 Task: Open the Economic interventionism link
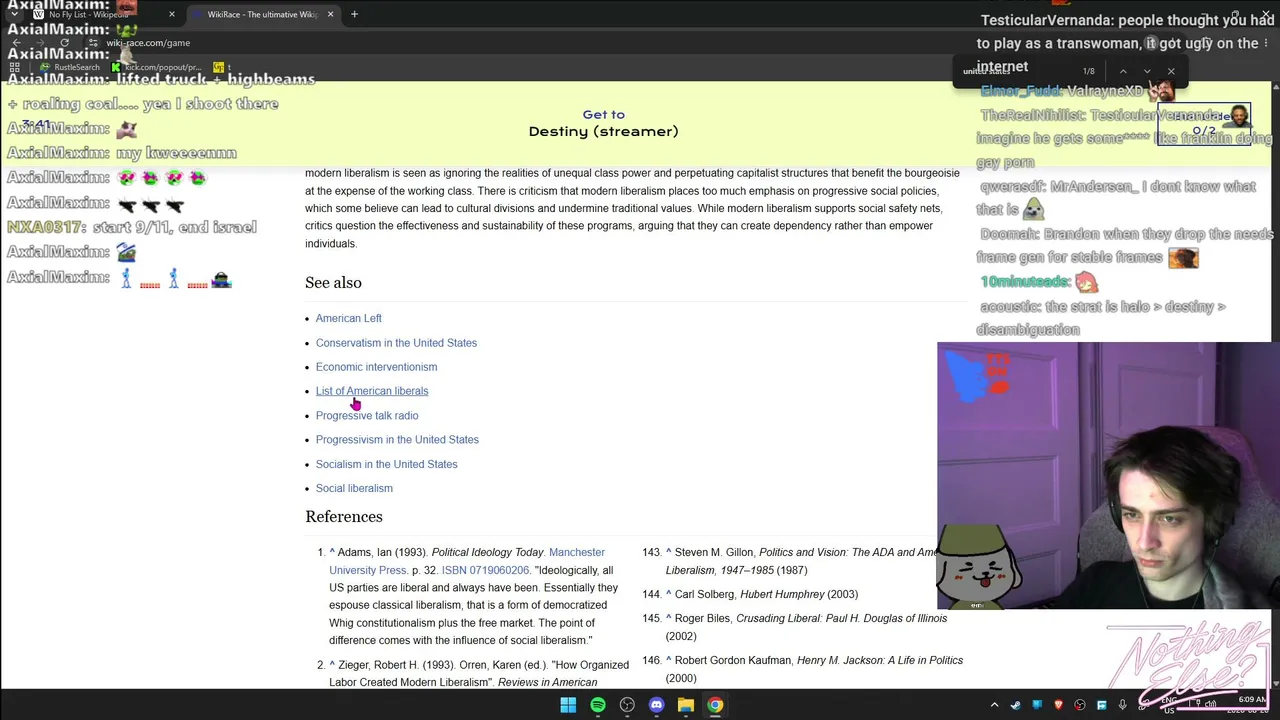coord(376,367)
